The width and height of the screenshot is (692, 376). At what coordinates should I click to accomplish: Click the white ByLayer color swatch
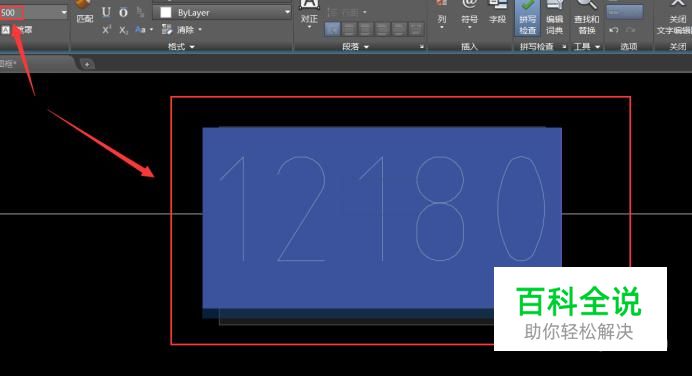click(x=165, y=13)
